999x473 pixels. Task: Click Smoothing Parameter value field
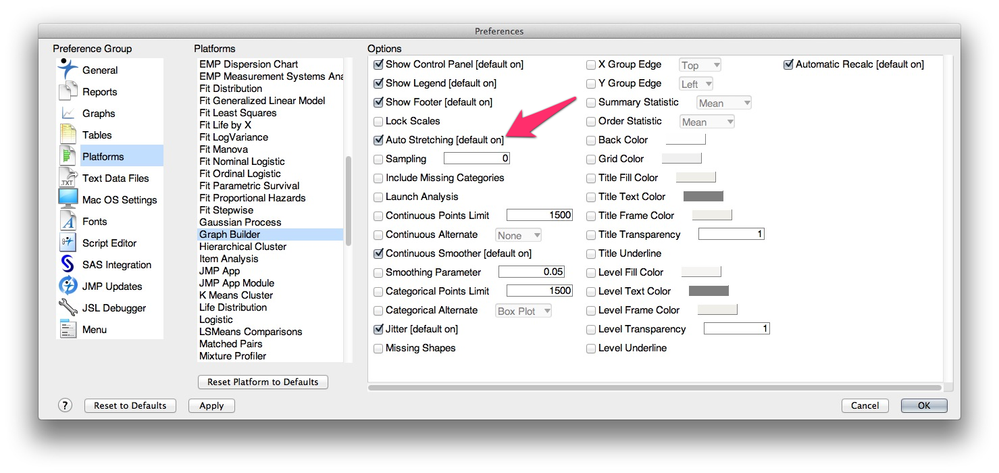coord(531,272)
